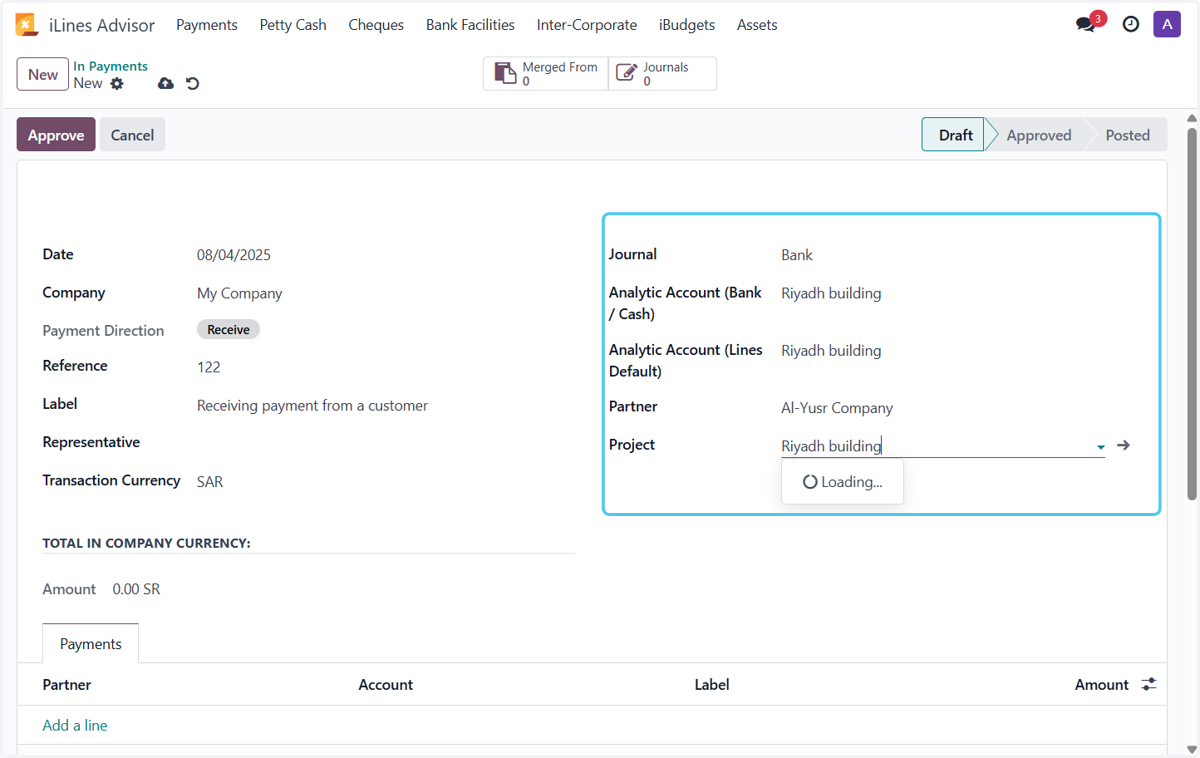This screenshot has width=1200, height=758.
Task: Click the gear actions icon beside New
Action: [x=117, y=84]
